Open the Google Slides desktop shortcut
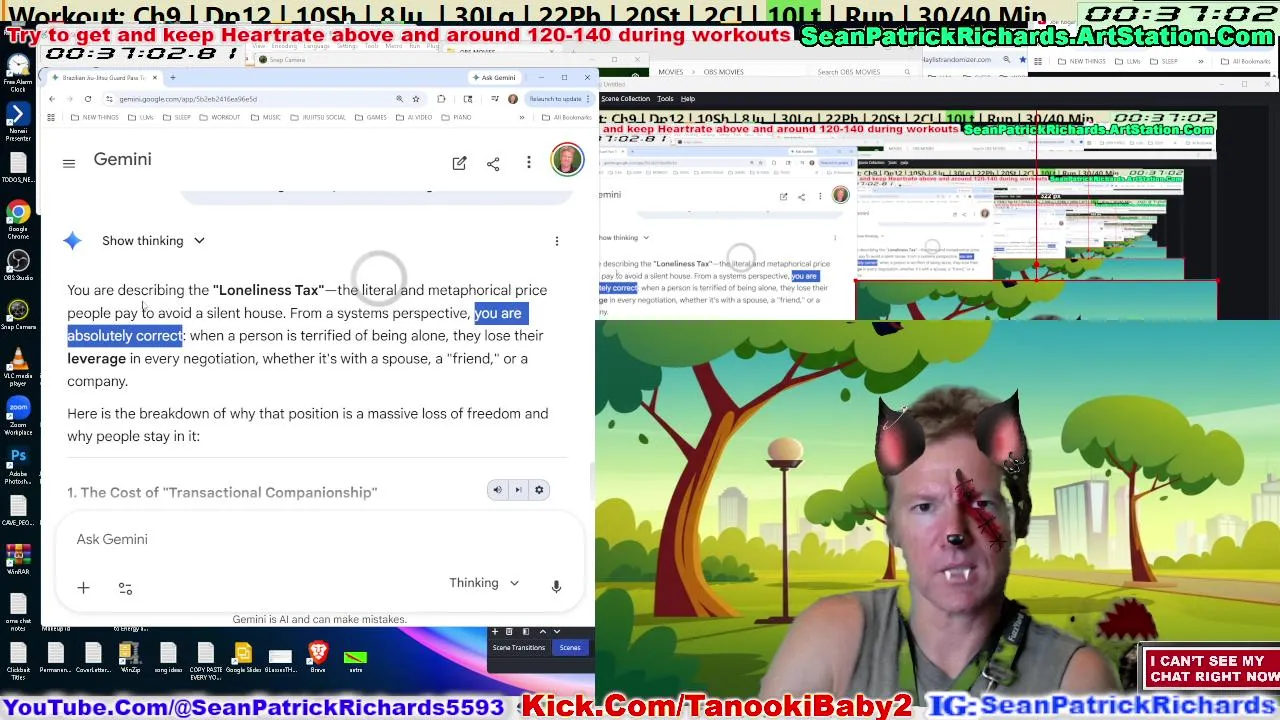The height and width of the screenshot is (720, 1280). 243,658
